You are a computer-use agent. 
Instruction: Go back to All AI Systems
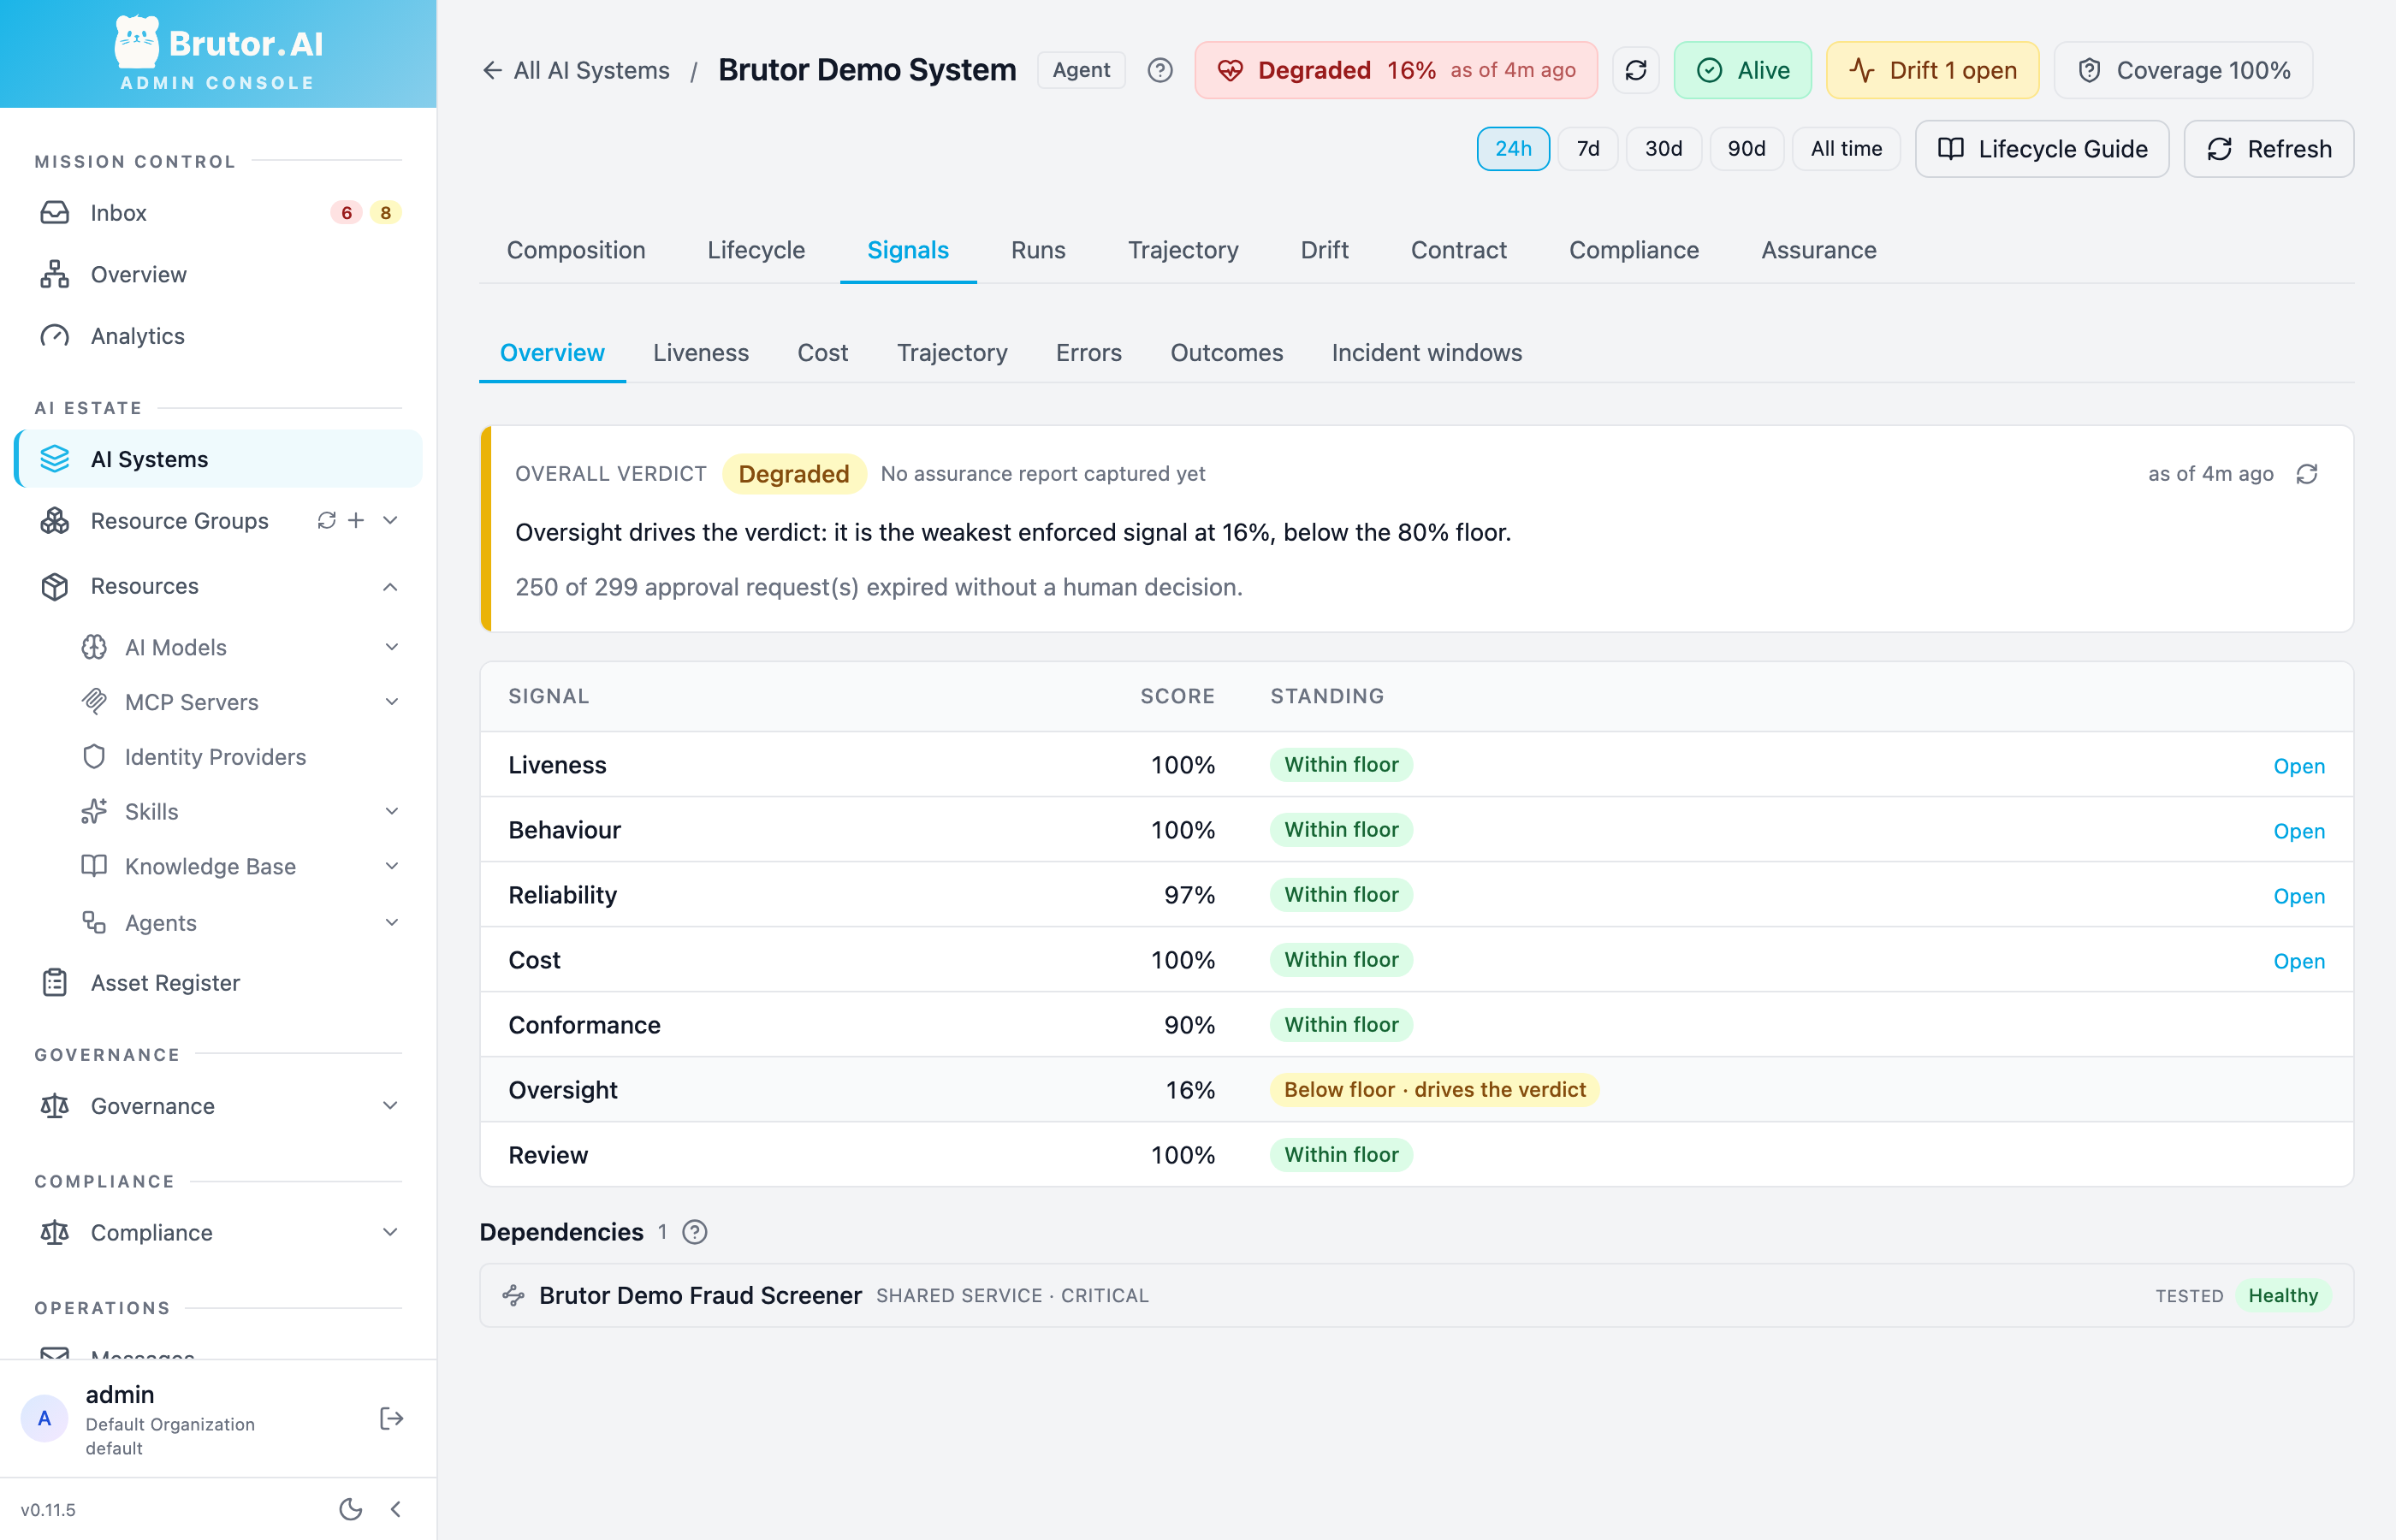576,70
